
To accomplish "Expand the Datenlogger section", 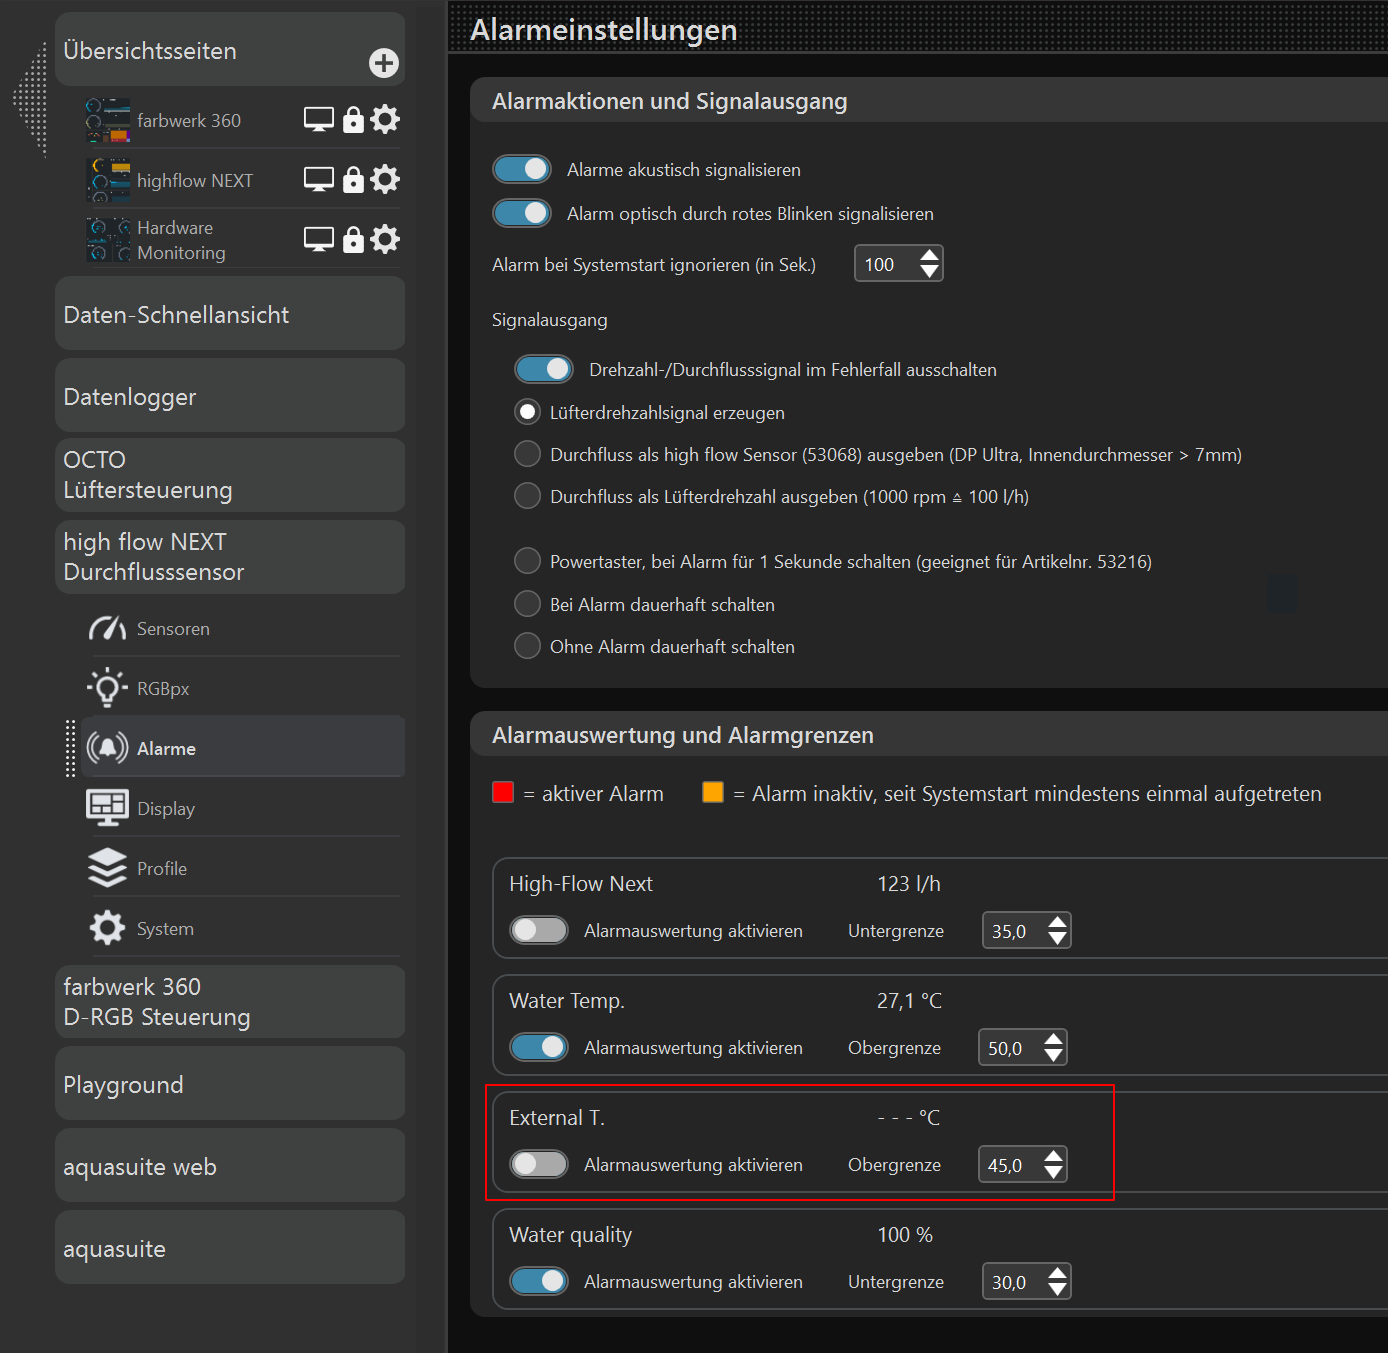I will pyautogui.click(x=230, y=396).
